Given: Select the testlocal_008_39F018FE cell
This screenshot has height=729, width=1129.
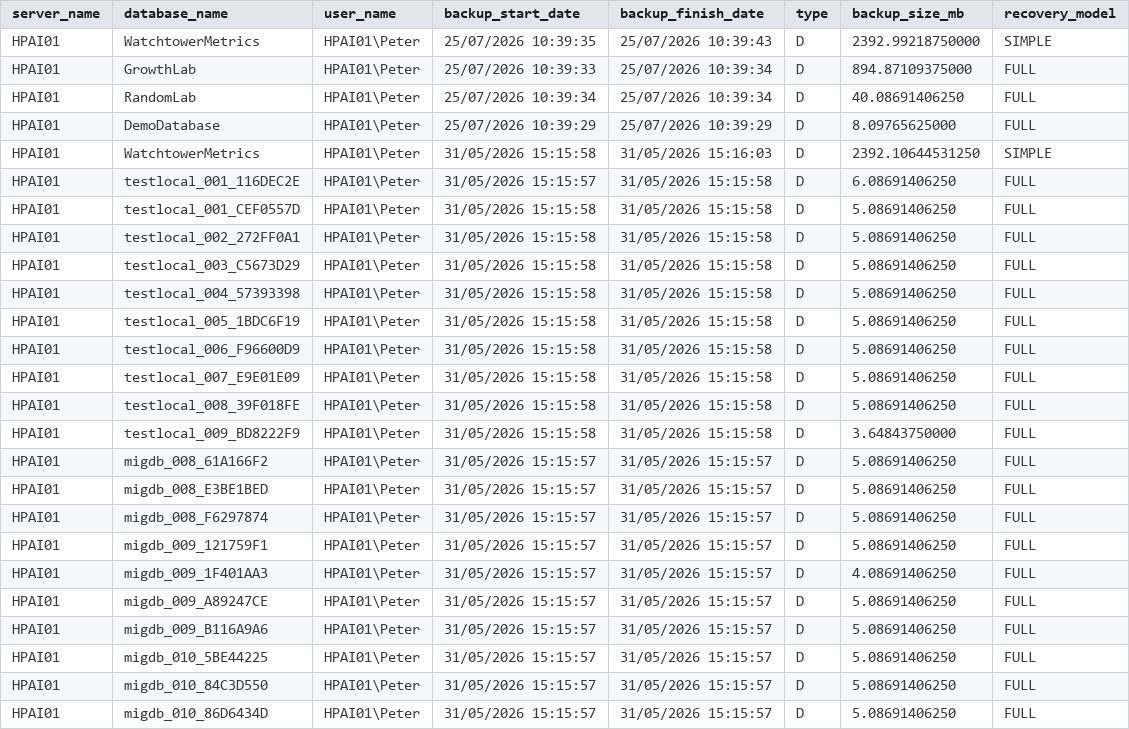Looking at the screenshot, I should pyautogui.click(x=212, y=406).
